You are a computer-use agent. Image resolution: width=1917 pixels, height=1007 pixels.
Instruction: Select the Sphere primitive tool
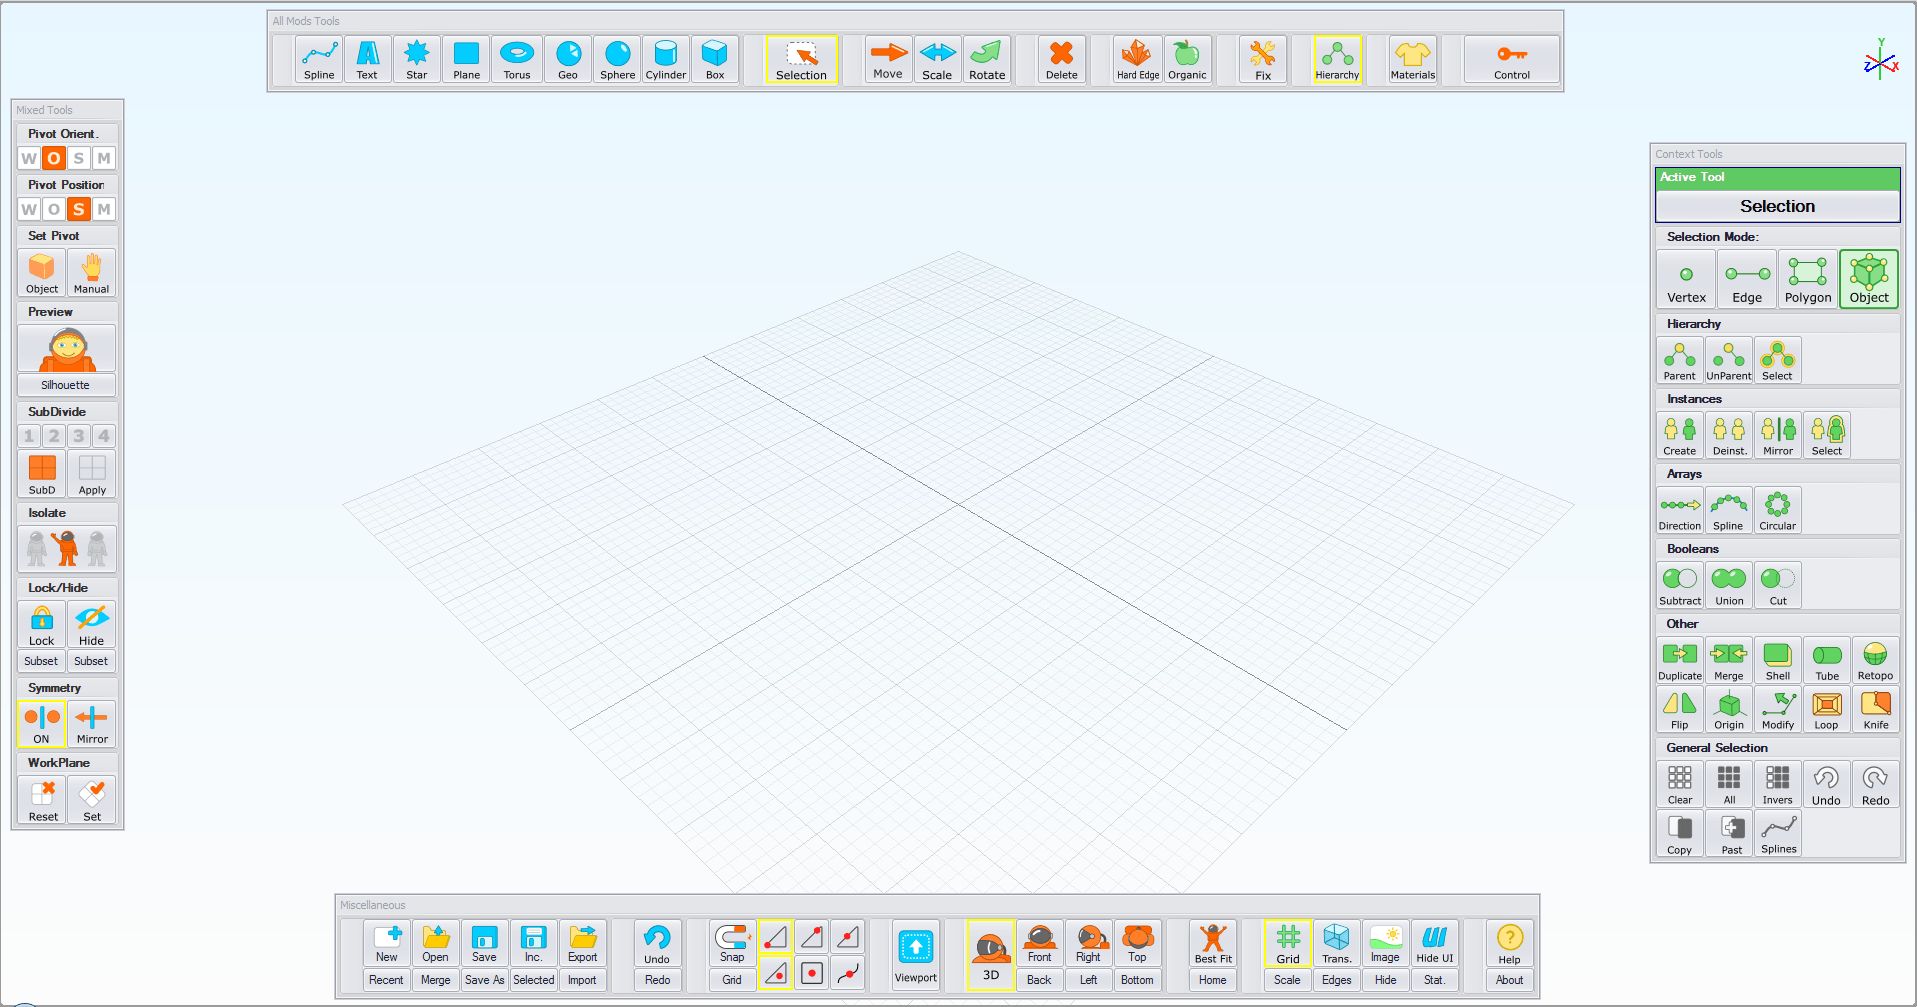617,59
